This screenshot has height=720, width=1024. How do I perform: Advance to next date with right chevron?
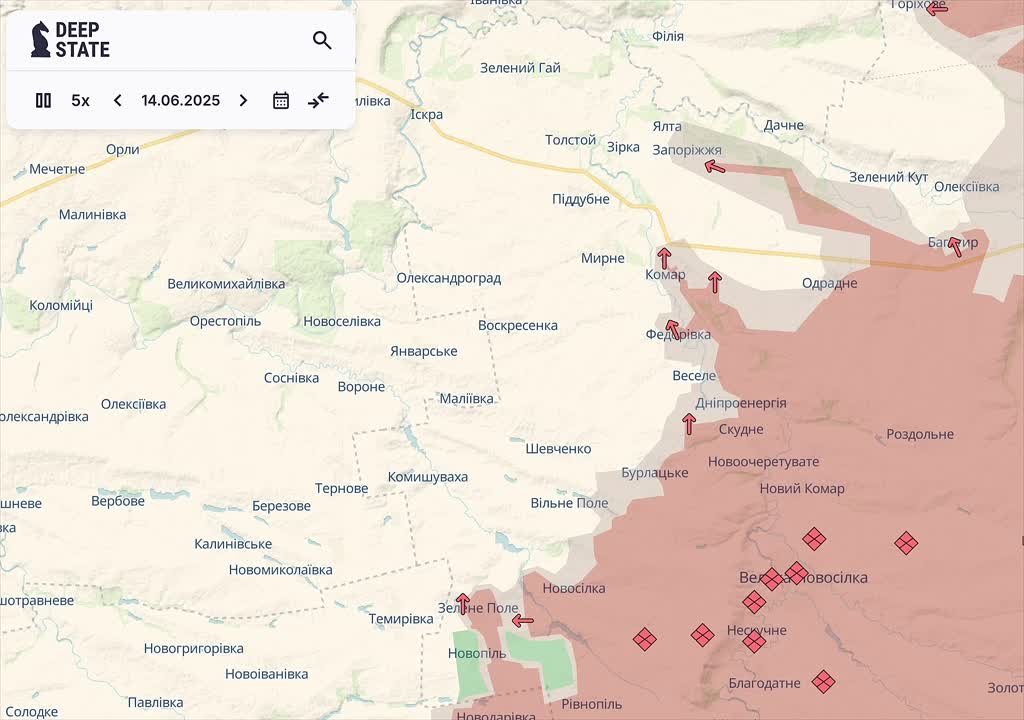[x=243, y=101]
